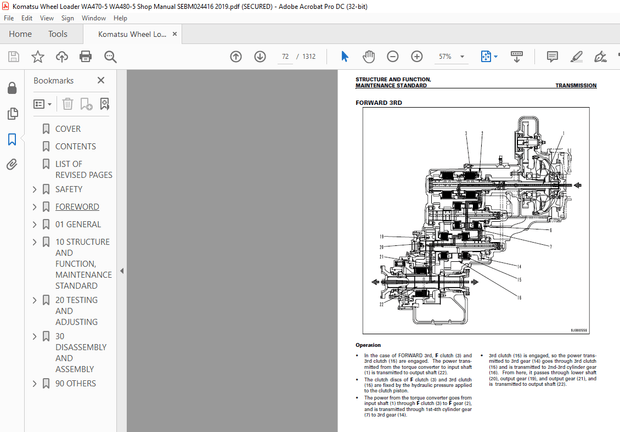Open bookmarks options dropdown menu
Screen dimensions: 620x432
[42, 104]
